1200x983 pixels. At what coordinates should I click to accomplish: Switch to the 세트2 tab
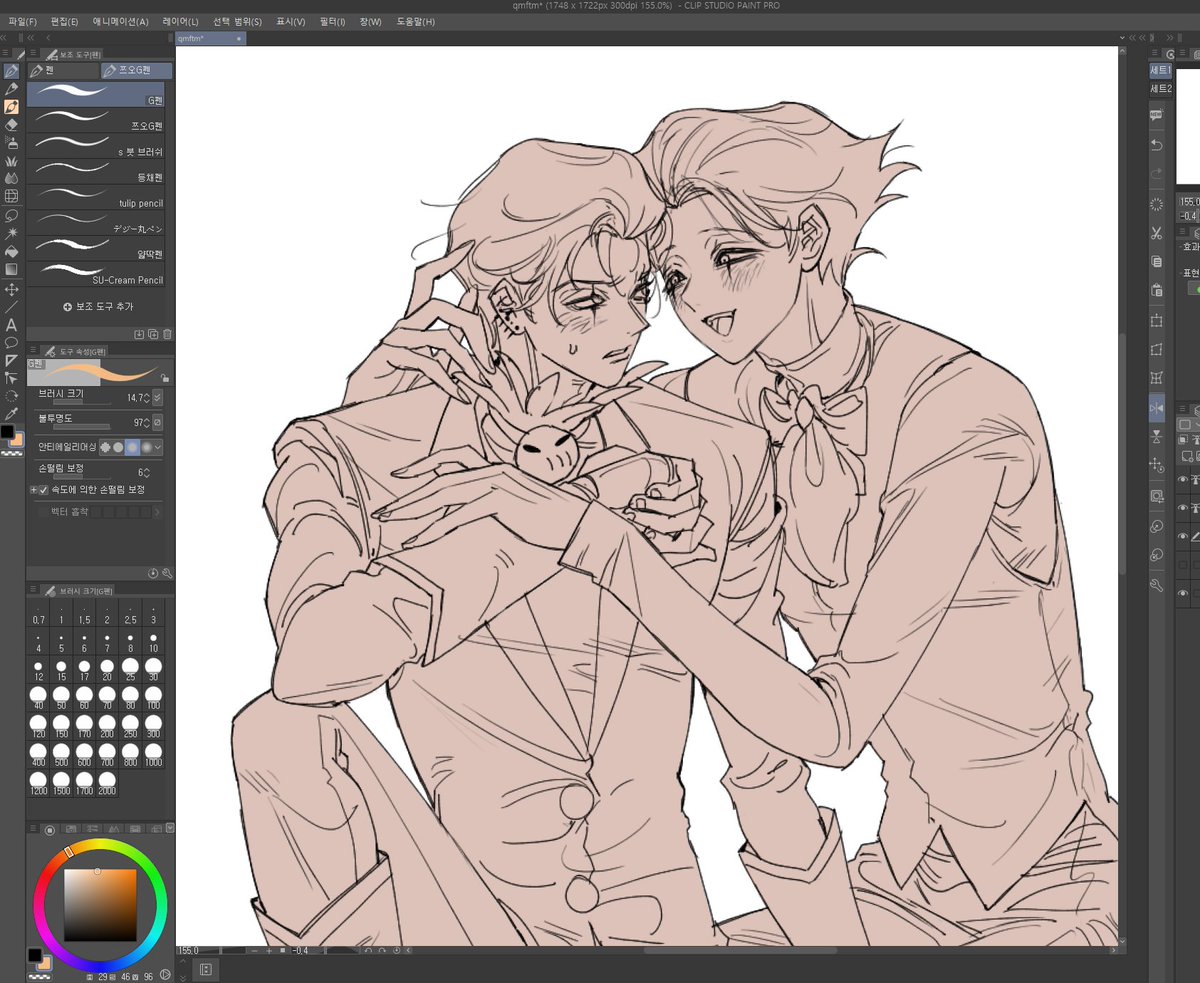click(1161, 89)
